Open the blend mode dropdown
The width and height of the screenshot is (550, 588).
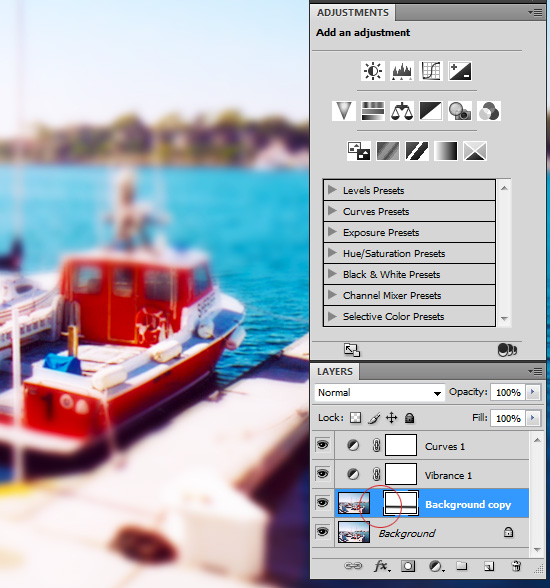coord(379,393)
